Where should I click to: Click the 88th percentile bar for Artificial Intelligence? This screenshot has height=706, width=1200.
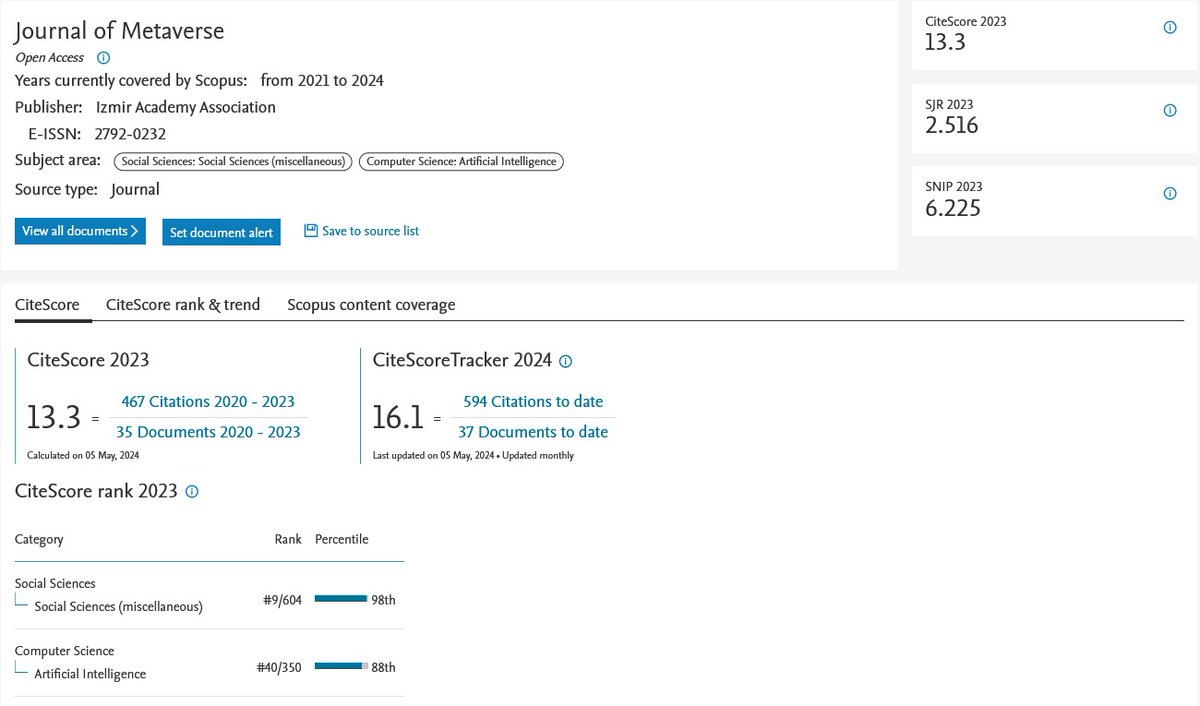(341, 665)
